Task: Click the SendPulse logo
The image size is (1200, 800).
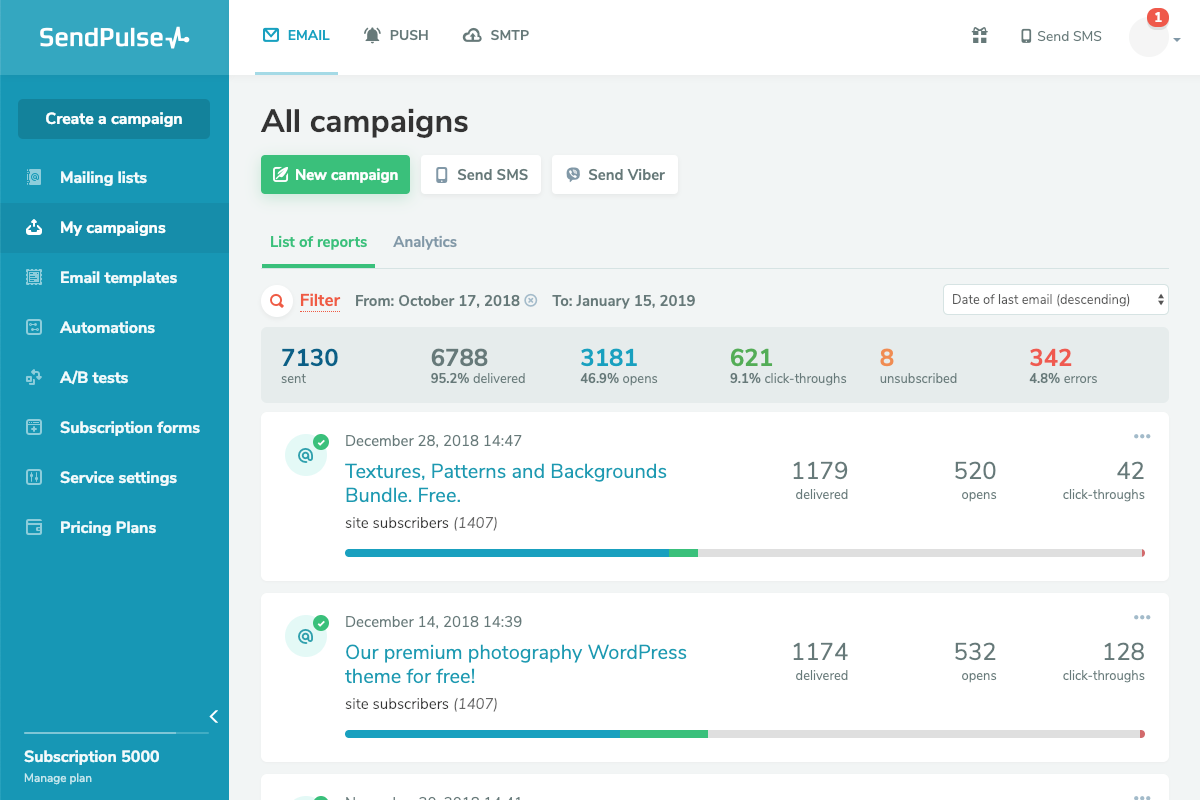Action: click(x=114, y=37)
